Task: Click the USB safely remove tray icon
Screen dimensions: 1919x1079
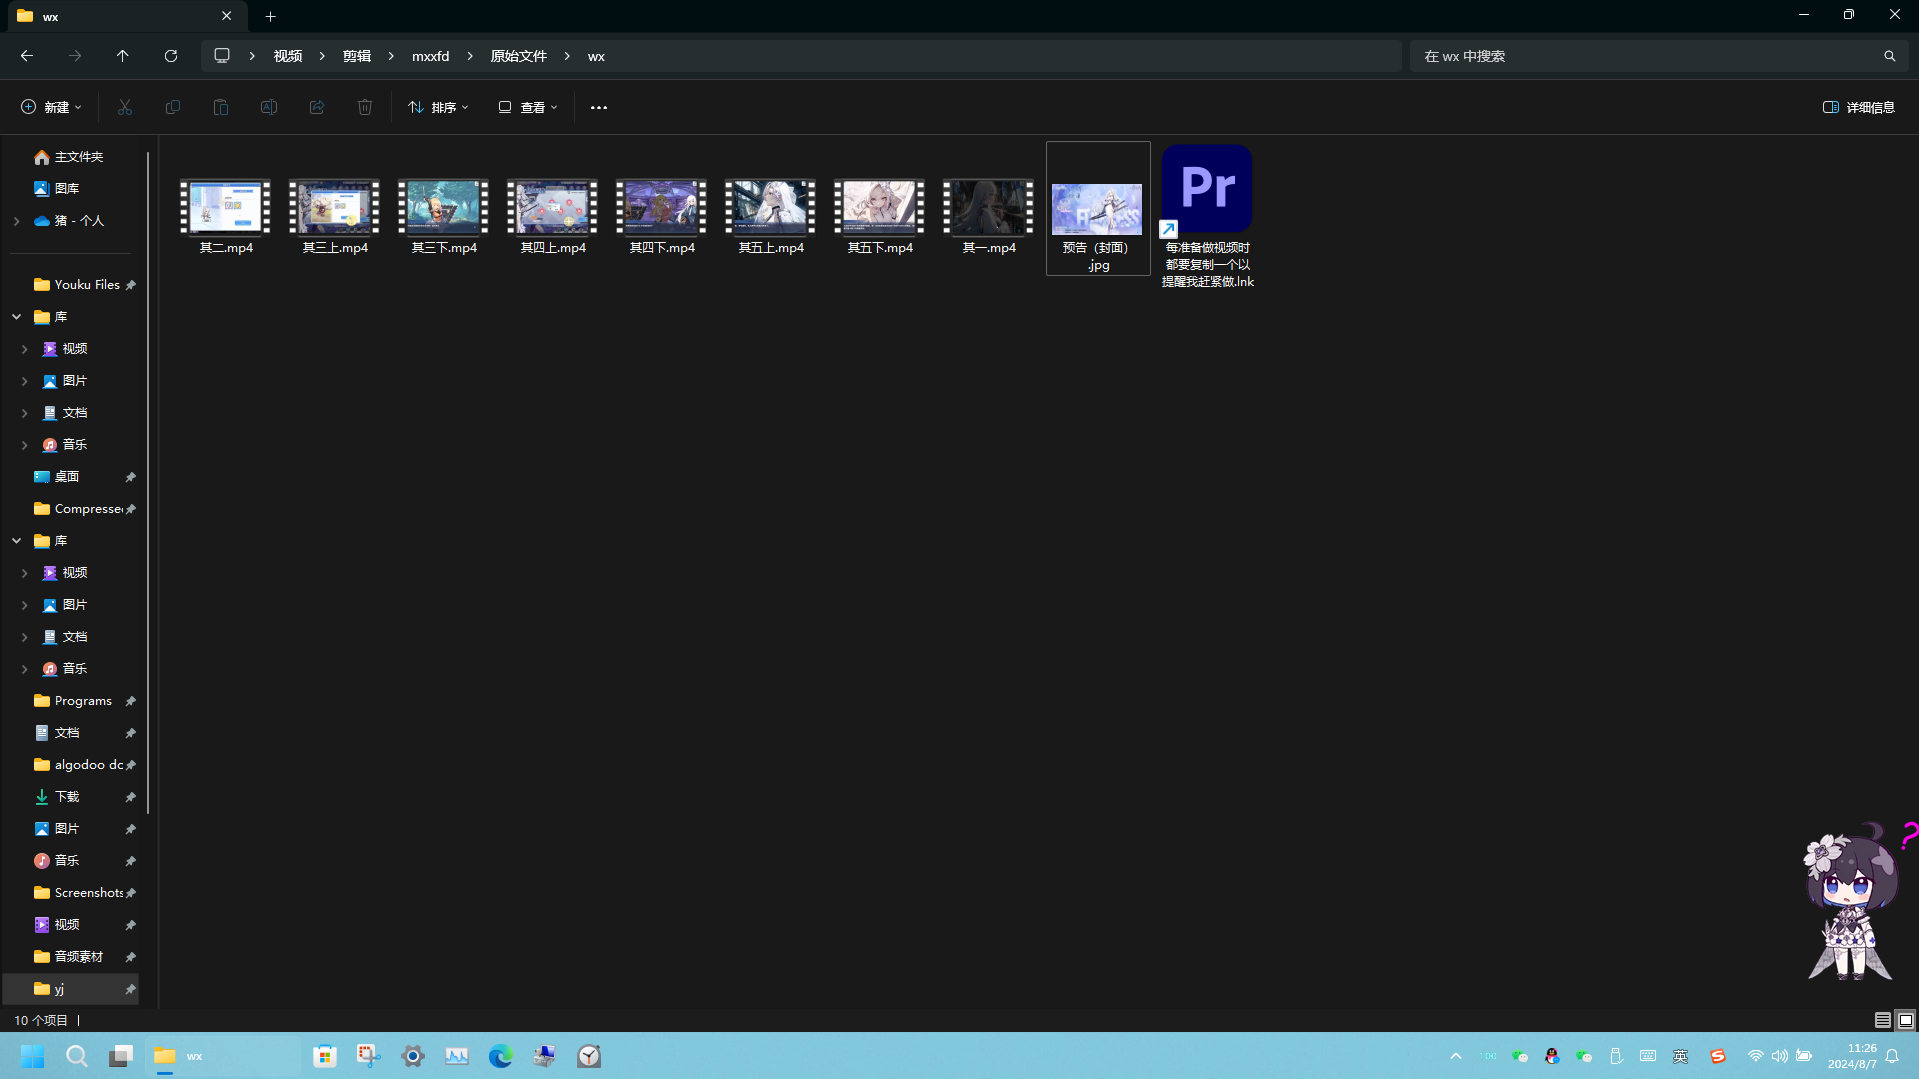Action: (x=1616, y=1056)
